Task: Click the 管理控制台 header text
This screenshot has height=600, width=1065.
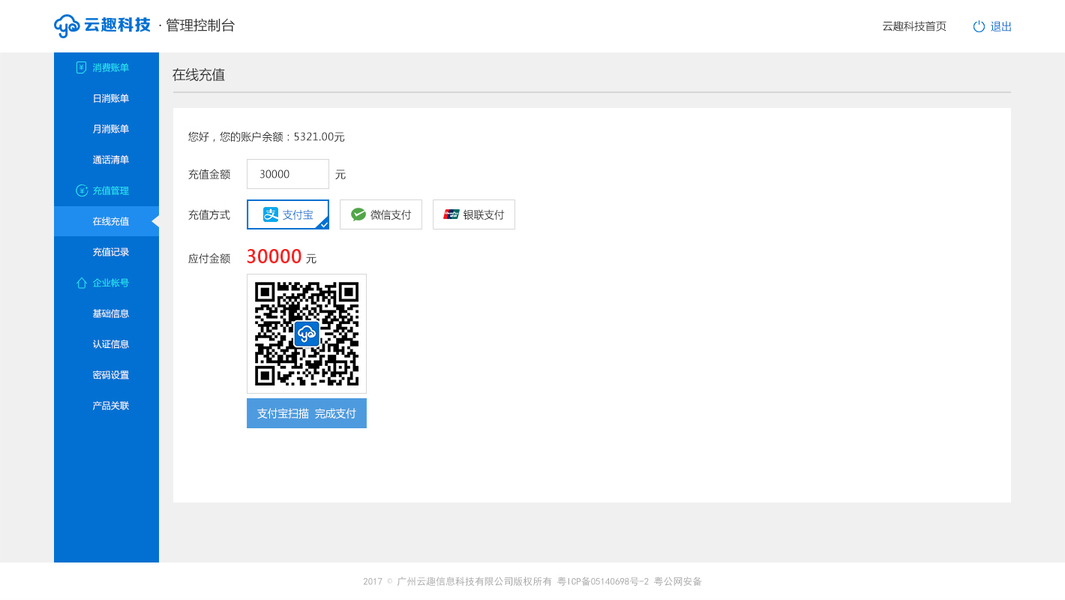Action: 200,26
